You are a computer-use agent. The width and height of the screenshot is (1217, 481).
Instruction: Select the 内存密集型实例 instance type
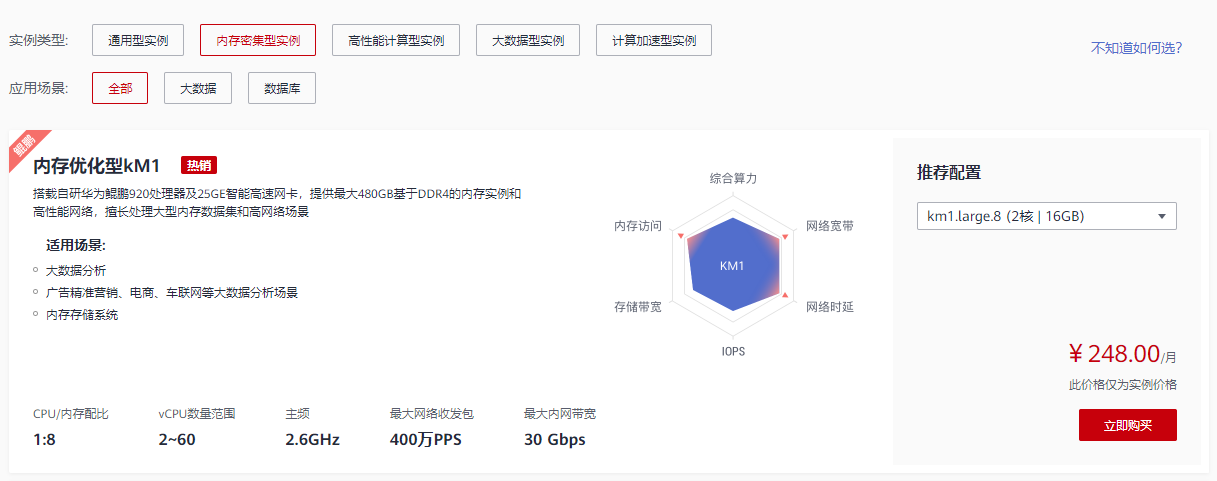pyautogui.click(x=258, y=41)
